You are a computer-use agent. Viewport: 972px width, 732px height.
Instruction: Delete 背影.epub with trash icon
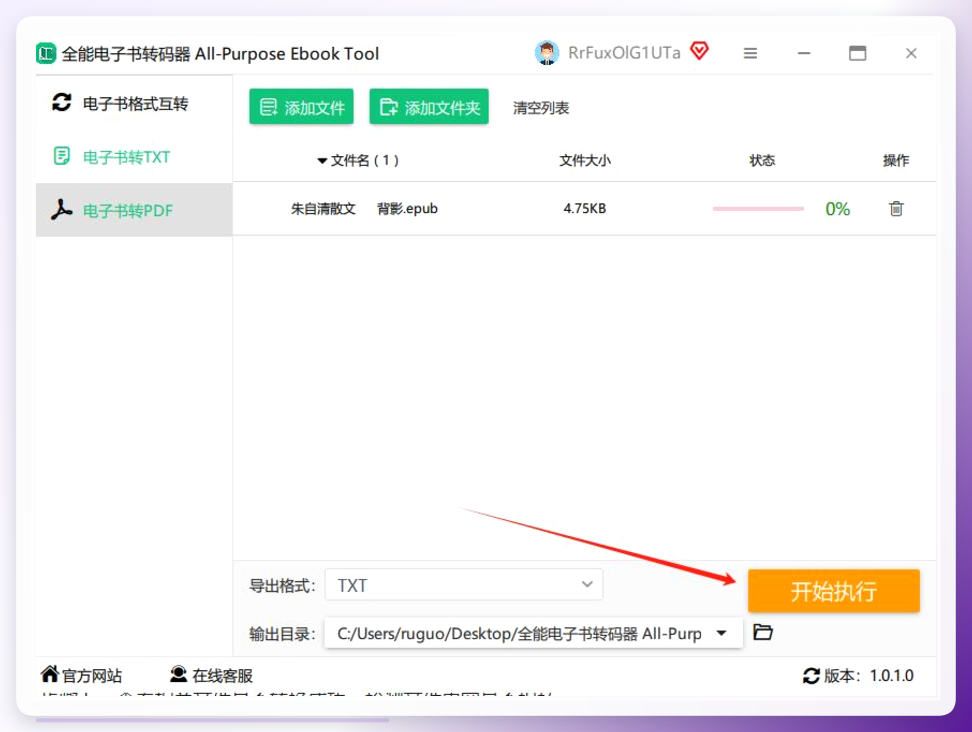tap(896, 209)
